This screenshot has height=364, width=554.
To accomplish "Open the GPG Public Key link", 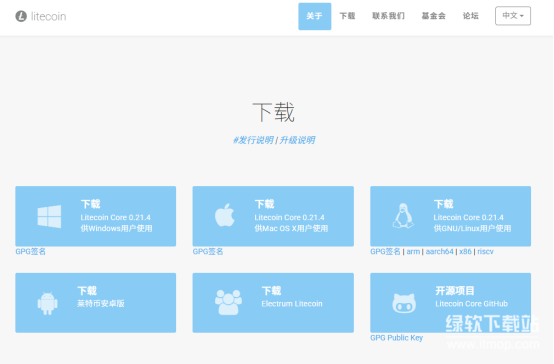I will pos(396,338).
